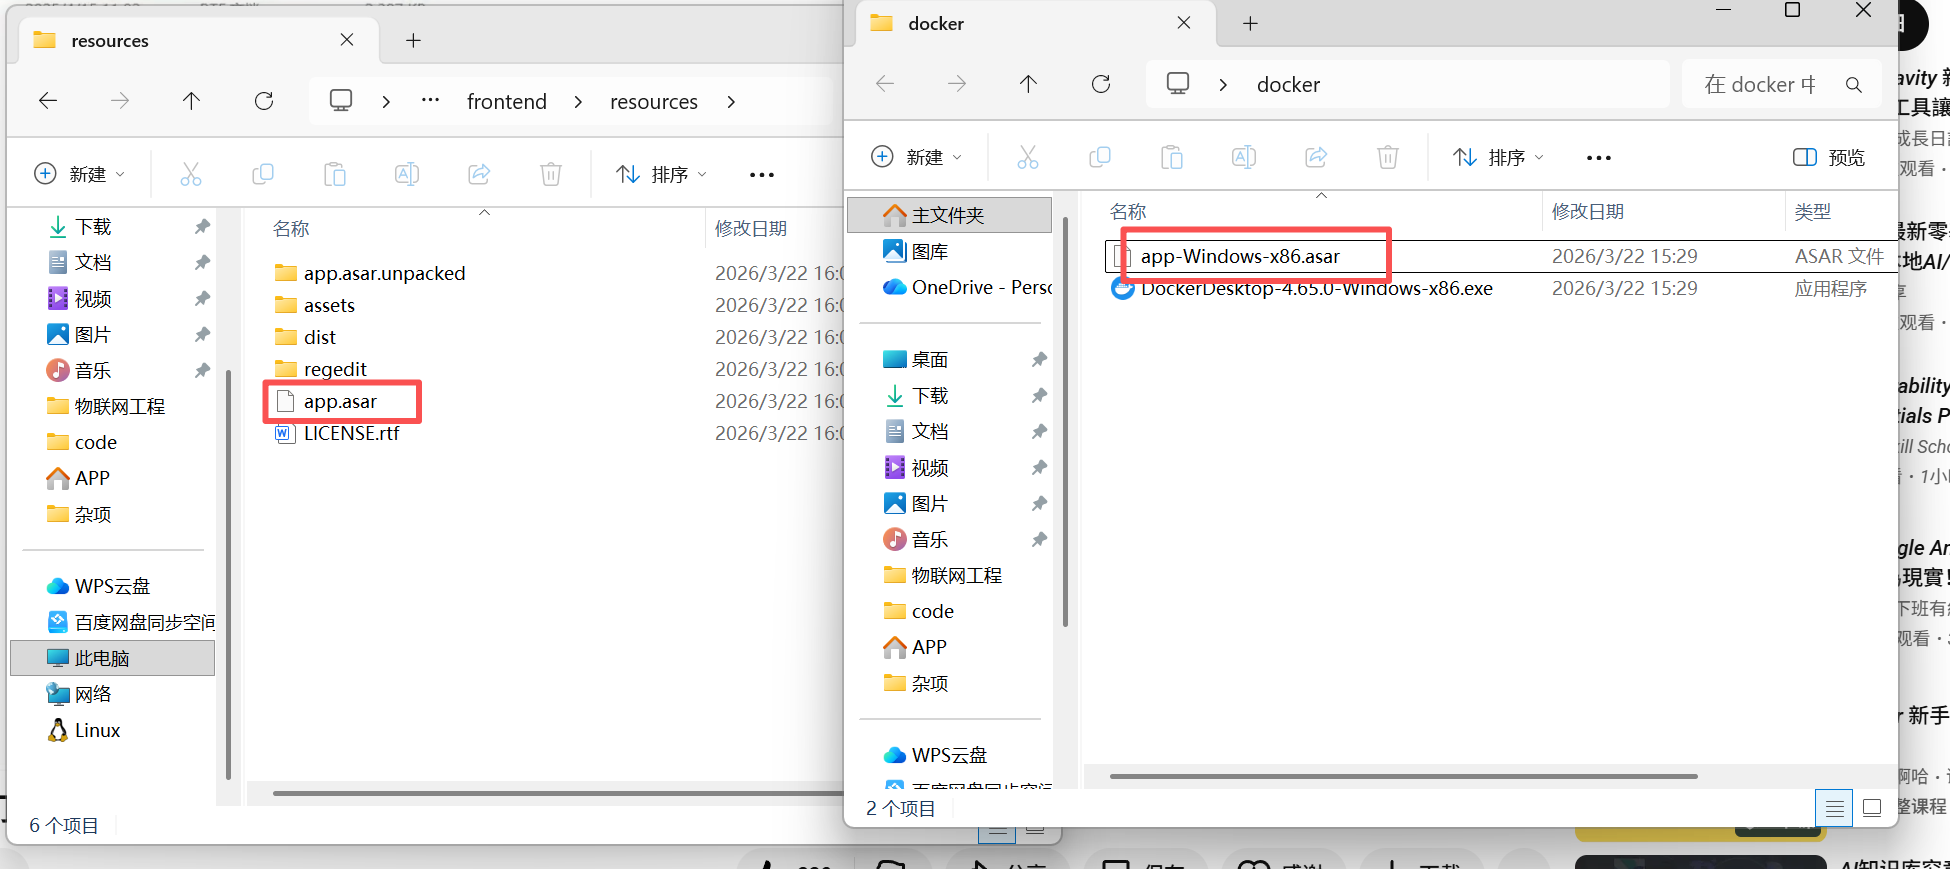1950x869 pixels.
Task: Select dist folder
Action: pyautogui.click(x=320, y=337)
